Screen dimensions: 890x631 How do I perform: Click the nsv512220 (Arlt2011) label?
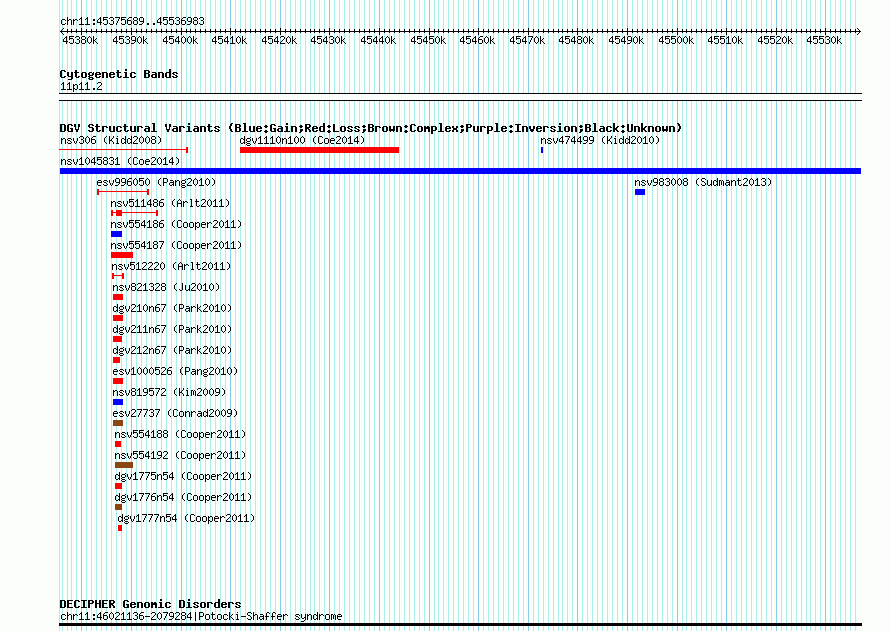coord(171,266)
